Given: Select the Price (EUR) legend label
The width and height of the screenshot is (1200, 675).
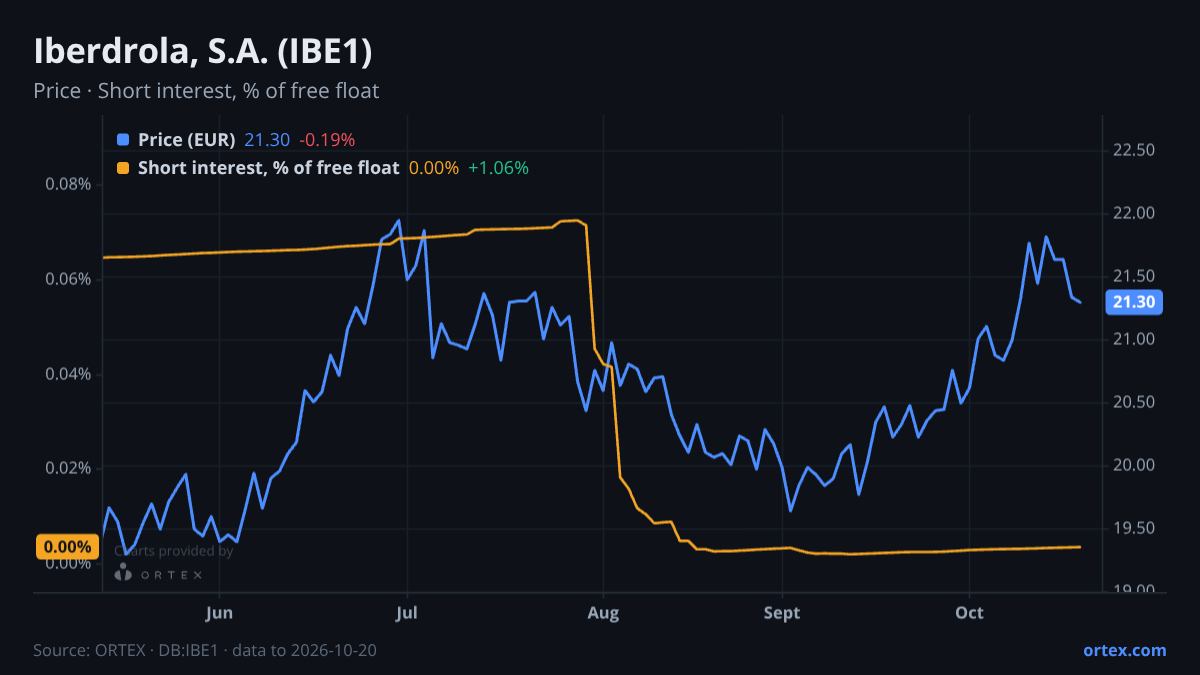Looking at the screenshot, I should [x=187, y=139].
